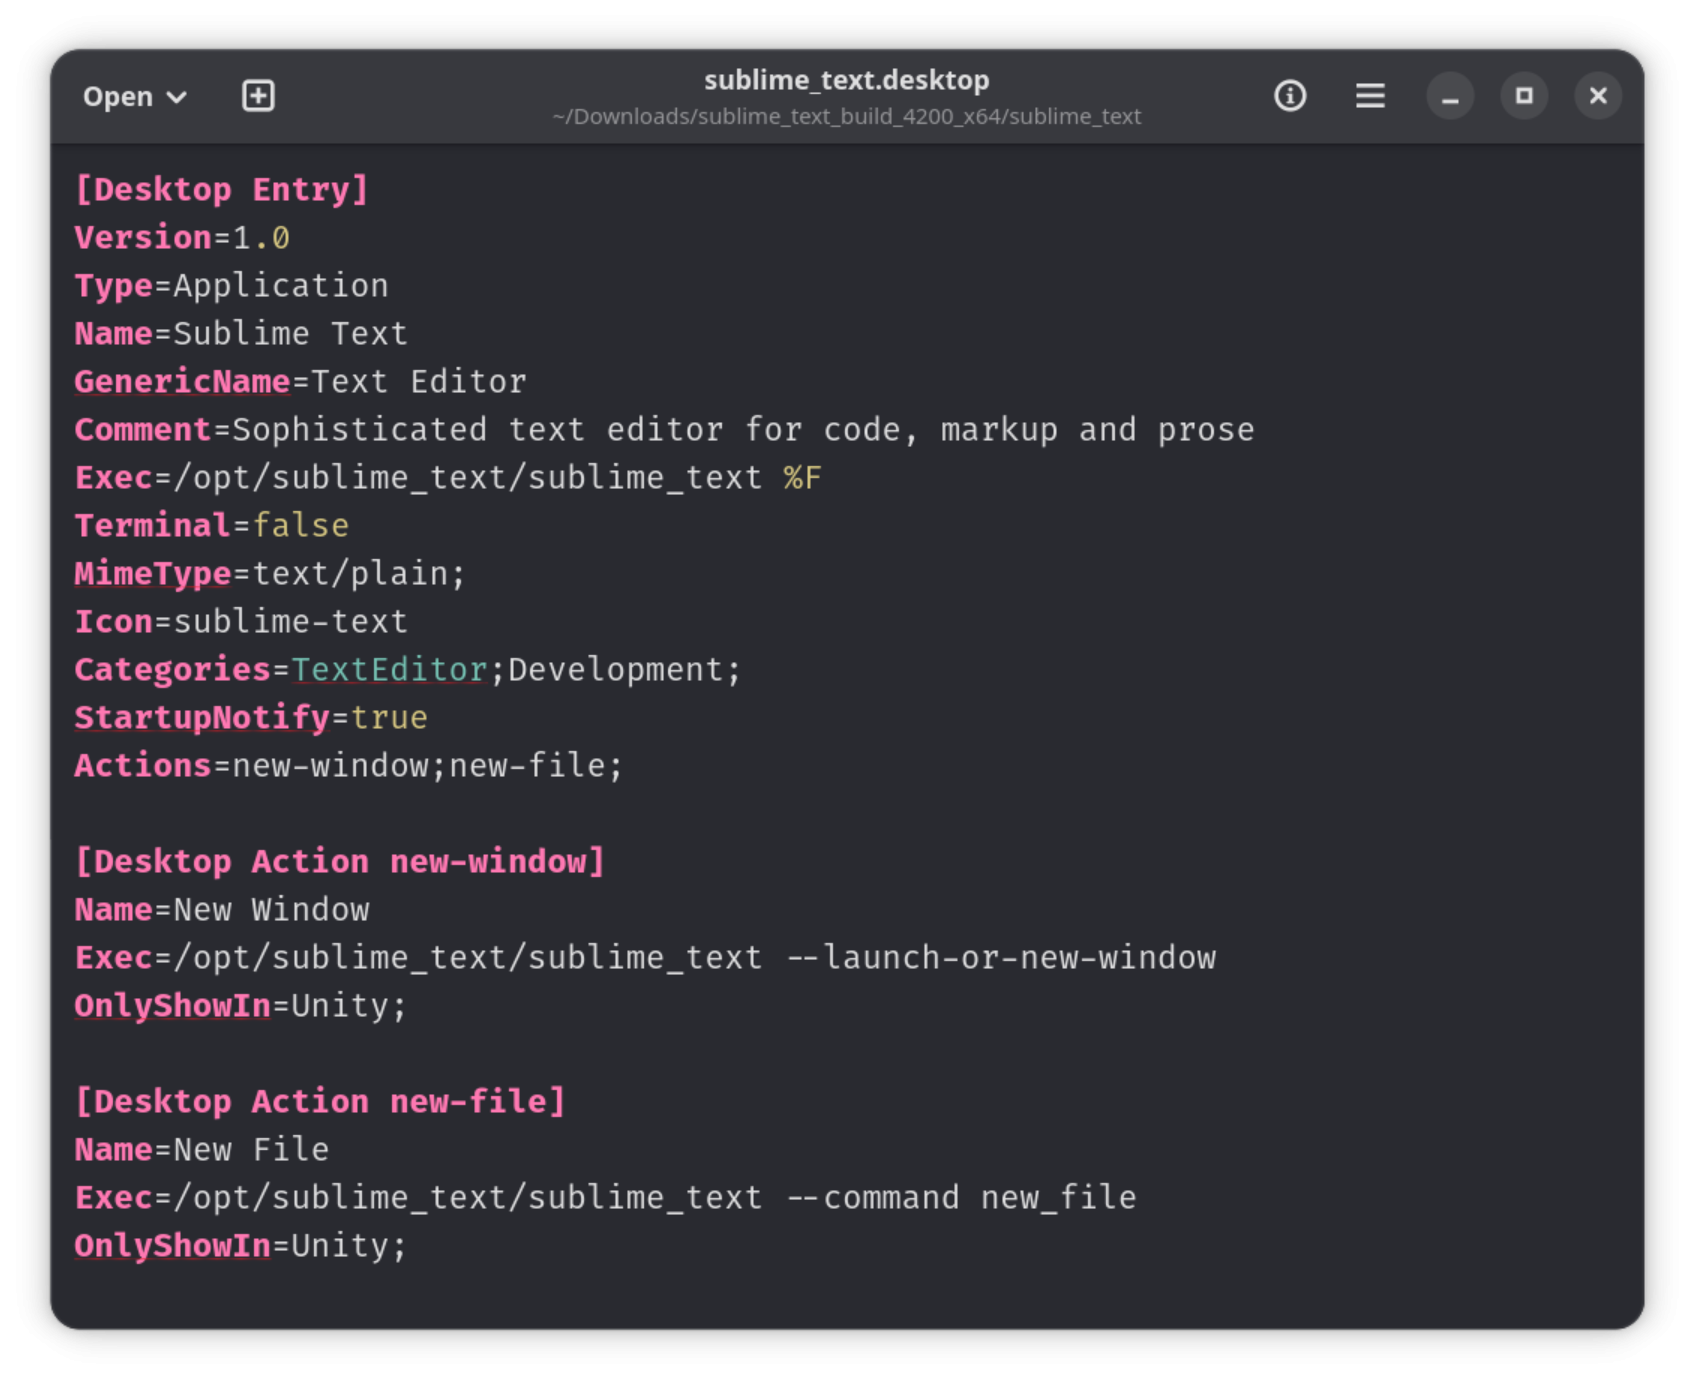Select the word Application on the Type line
This screenshot has height=1380, width=1694.
280,285
